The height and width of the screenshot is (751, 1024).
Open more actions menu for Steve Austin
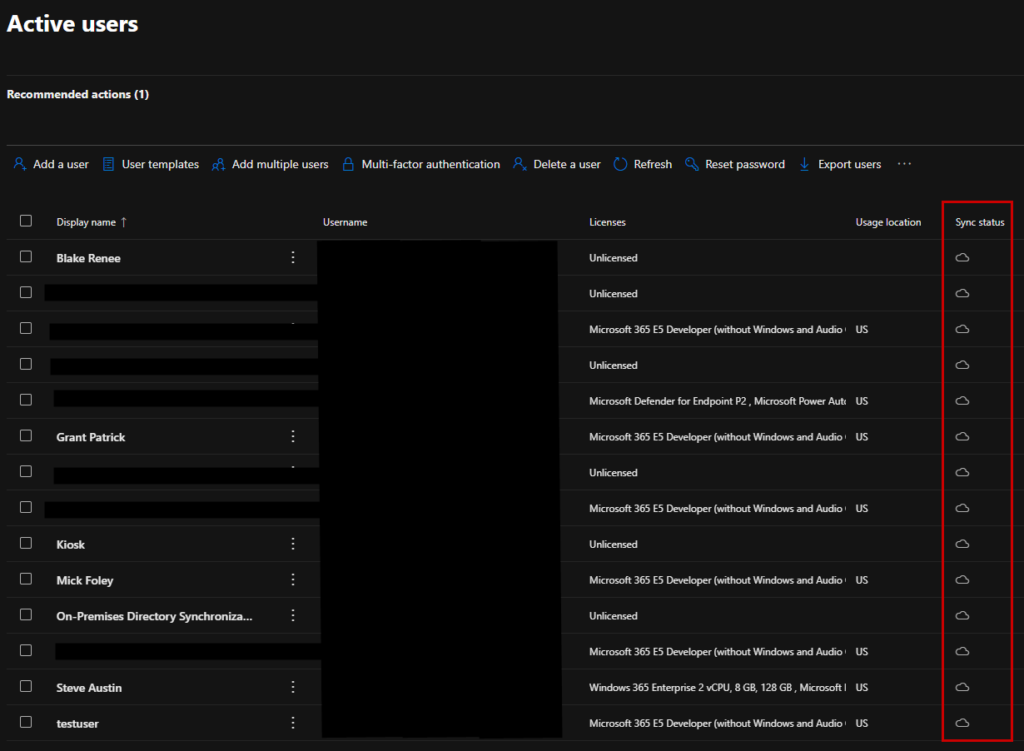pos(293,687)
